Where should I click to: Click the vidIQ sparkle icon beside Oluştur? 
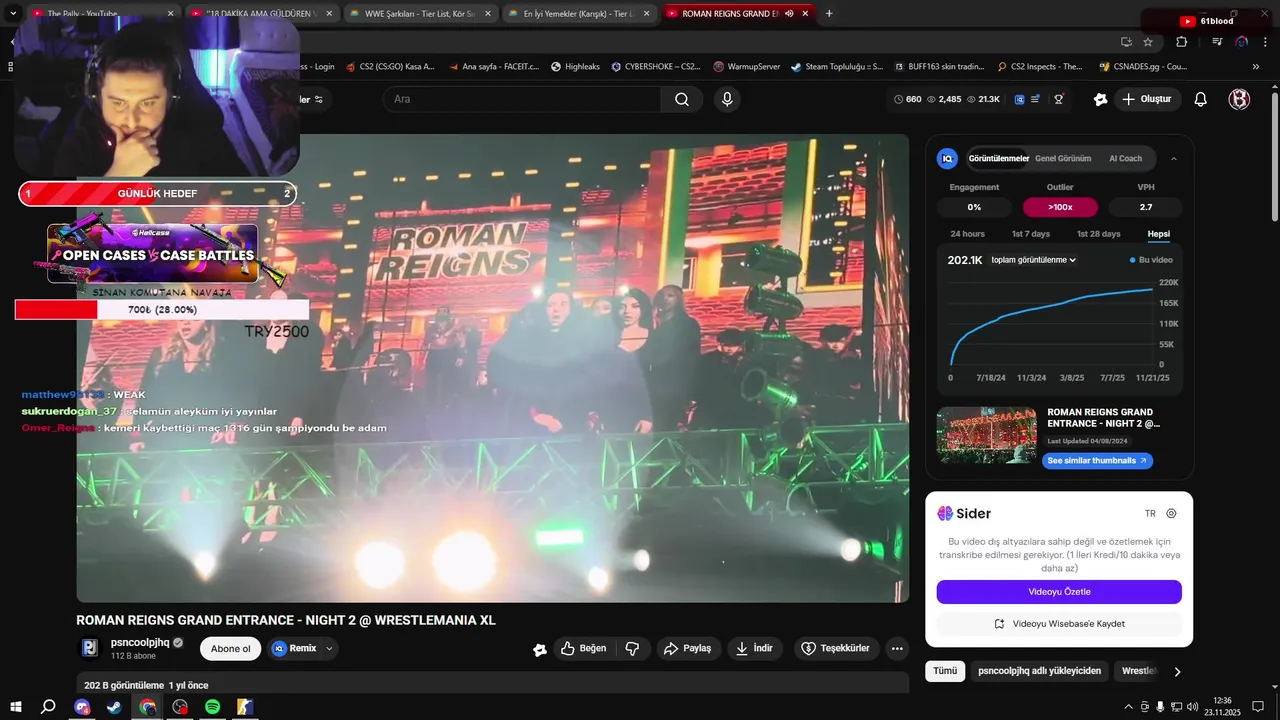tap(1100, 99)
